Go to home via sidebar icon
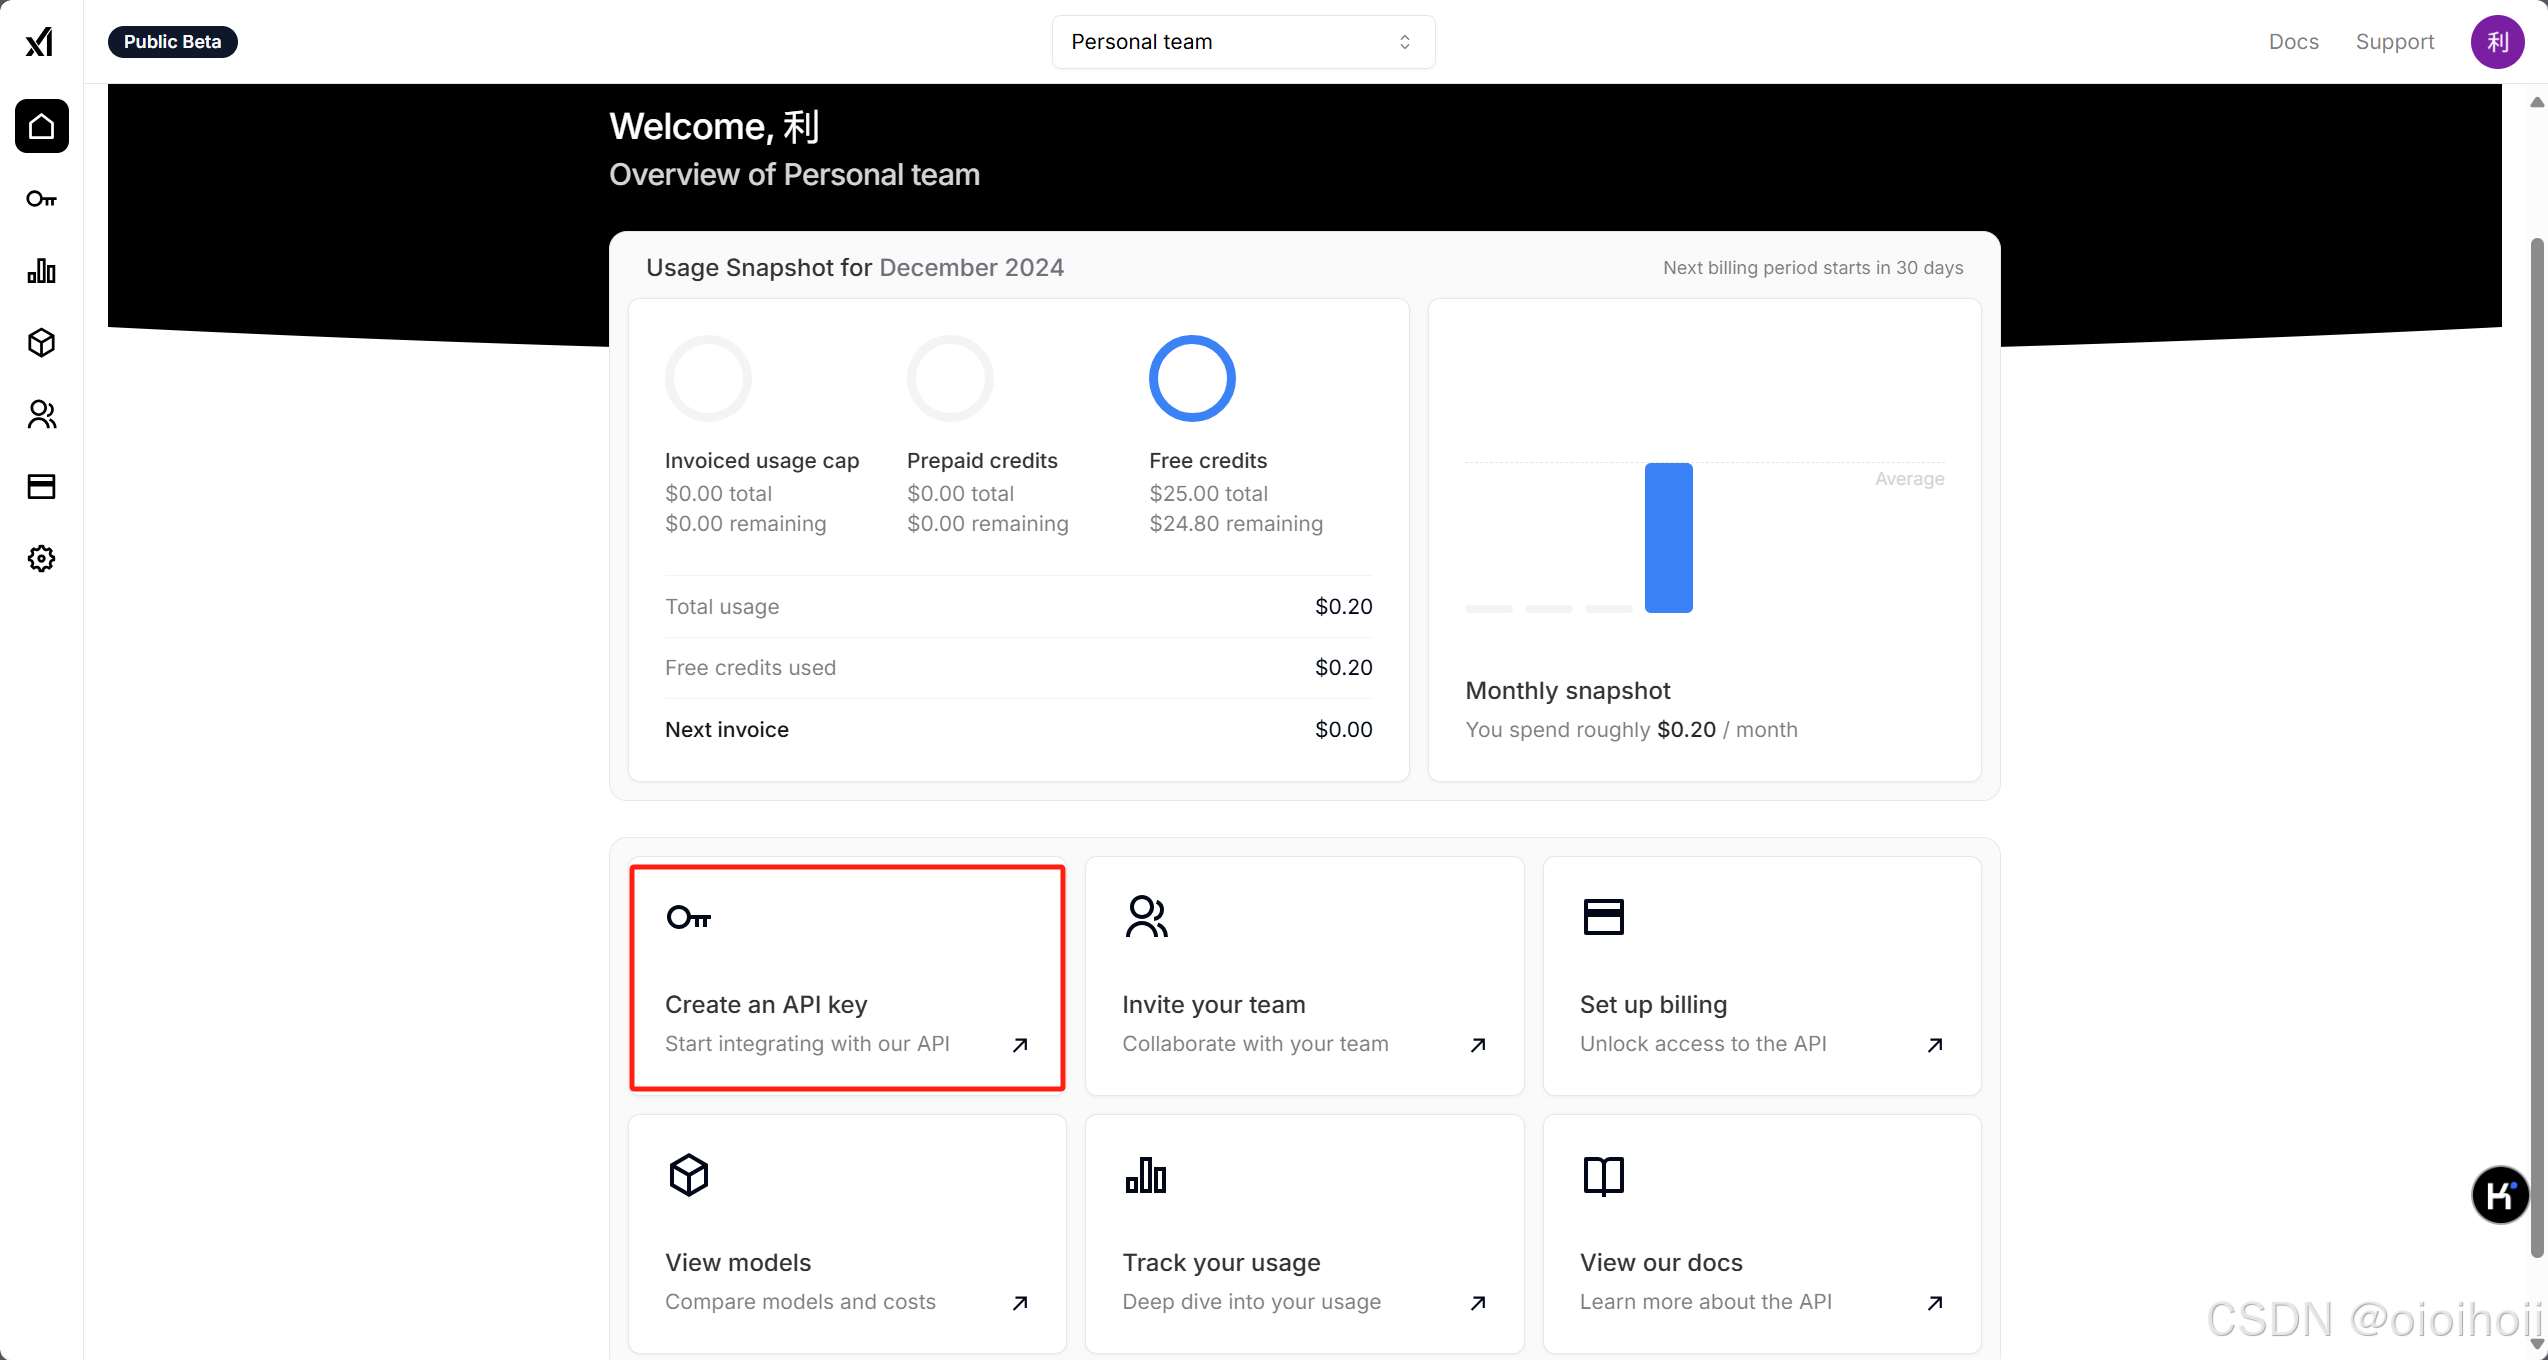Screen dimensions: 2548x1360 (41, 126)
